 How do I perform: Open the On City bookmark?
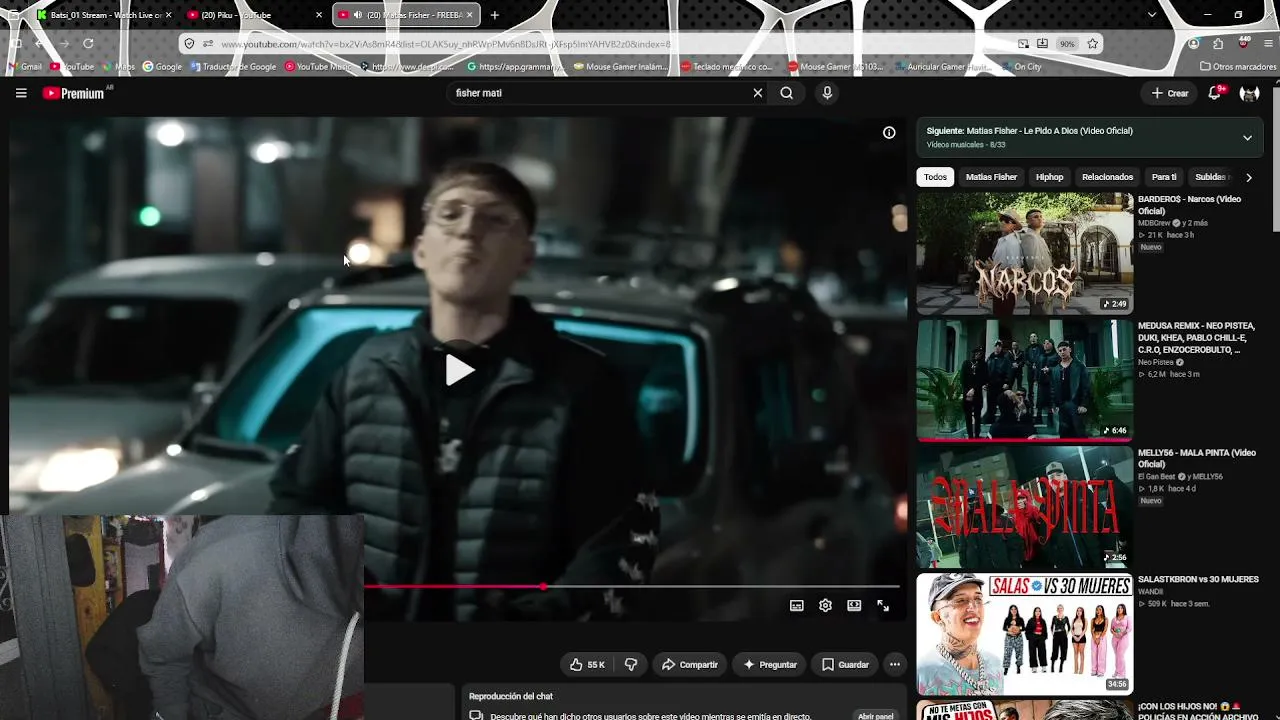[1022, 67]
